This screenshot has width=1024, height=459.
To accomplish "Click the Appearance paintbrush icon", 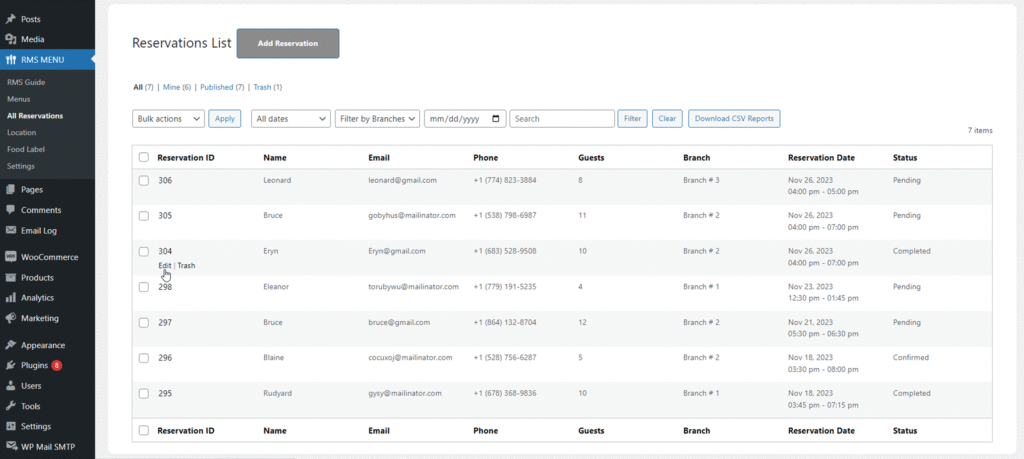I will [x=10, y=345].
